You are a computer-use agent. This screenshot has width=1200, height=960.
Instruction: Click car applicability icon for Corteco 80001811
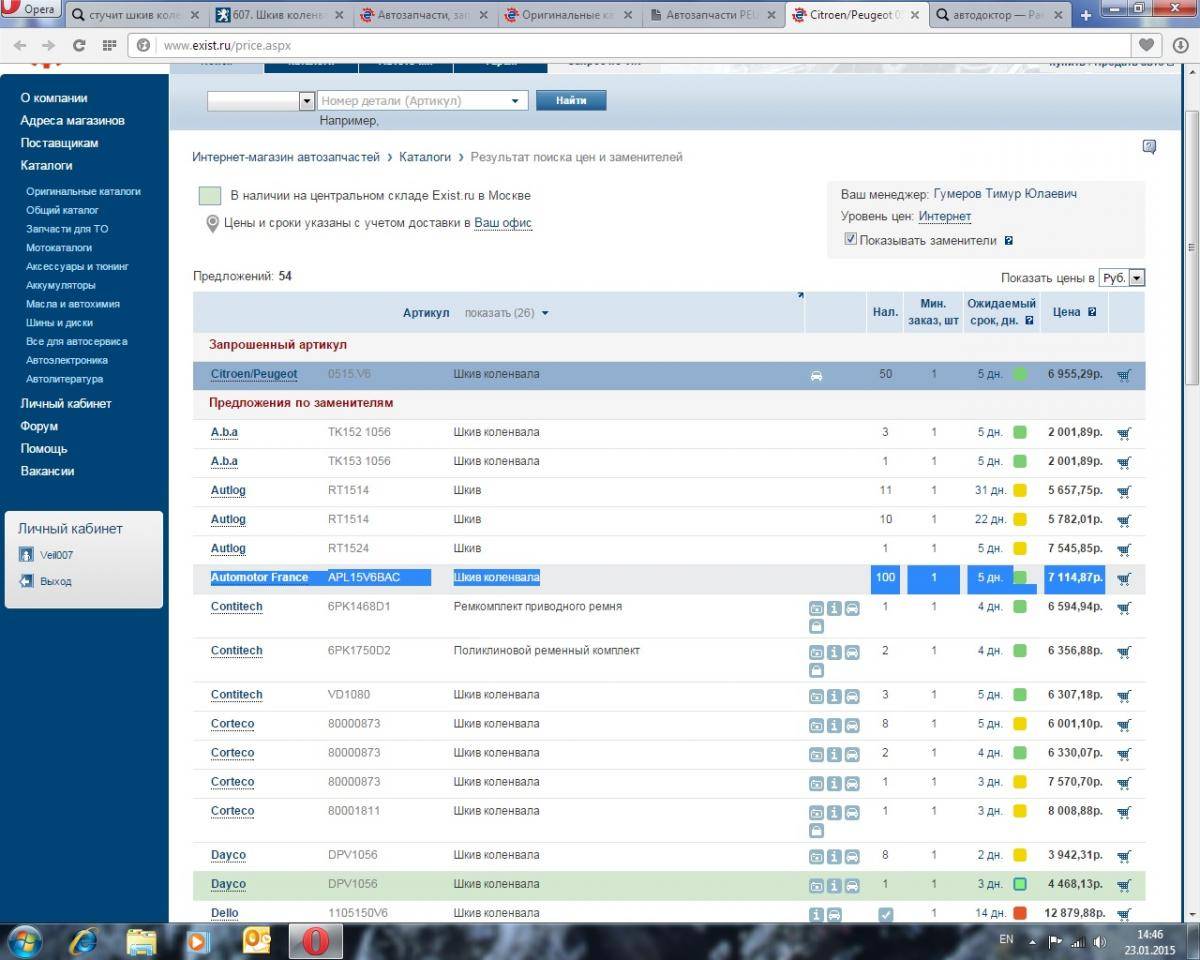pos(852,812)
